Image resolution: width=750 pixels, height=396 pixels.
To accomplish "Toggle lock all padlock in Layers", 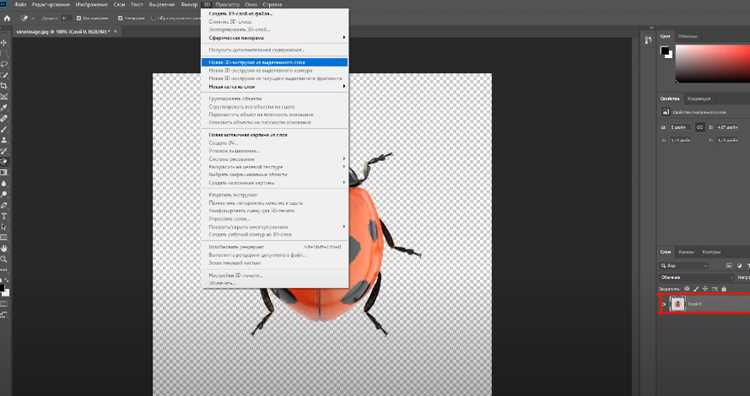I will (x=724, y=289).
